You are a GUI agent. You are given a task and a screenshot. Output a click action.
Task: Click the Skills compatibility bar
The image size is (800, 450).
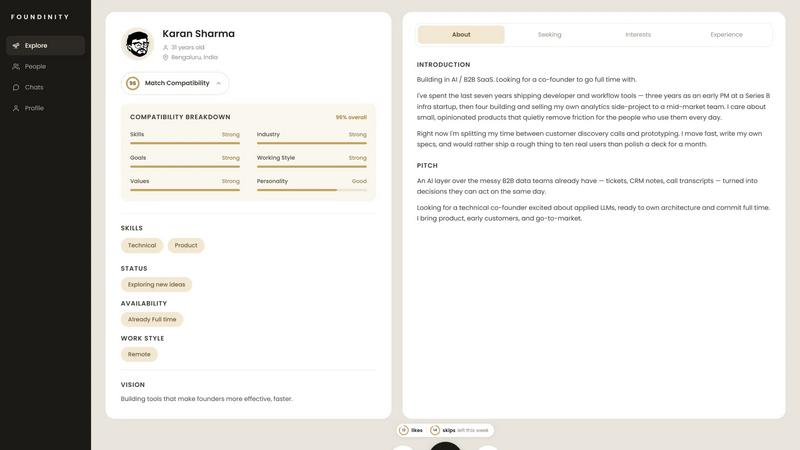pos(185,143)
